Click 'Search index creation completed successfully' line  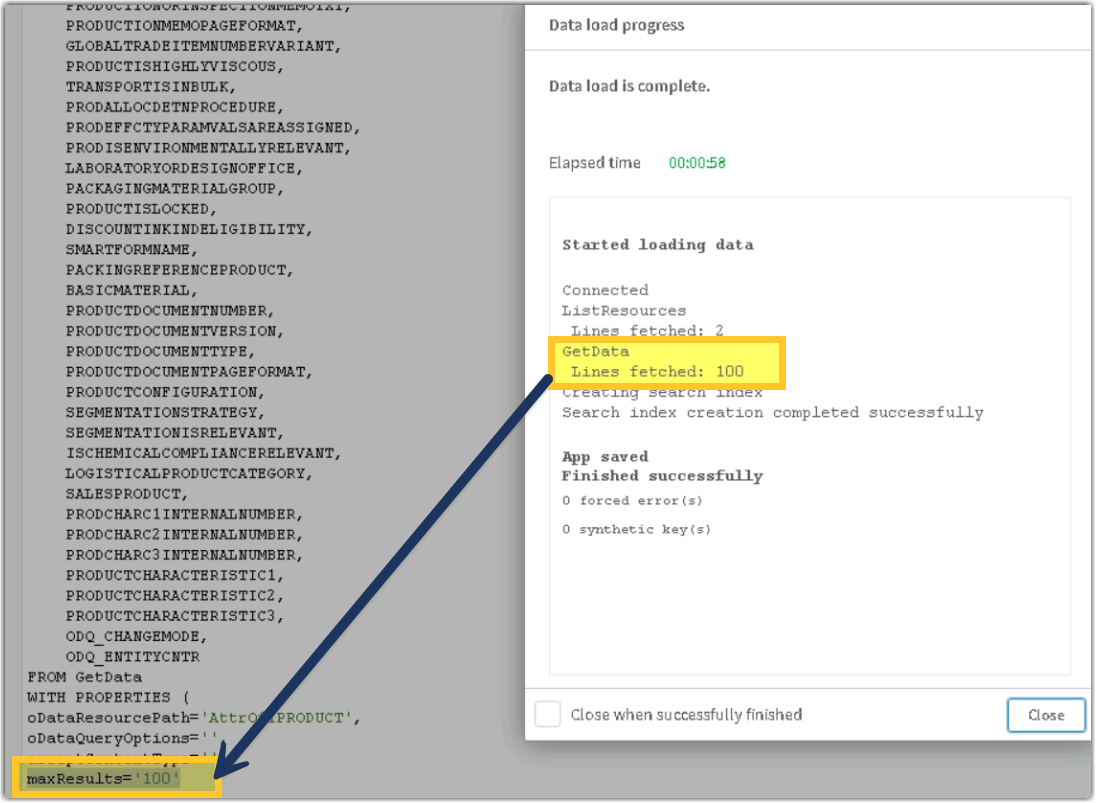click(x=772, y=412)
